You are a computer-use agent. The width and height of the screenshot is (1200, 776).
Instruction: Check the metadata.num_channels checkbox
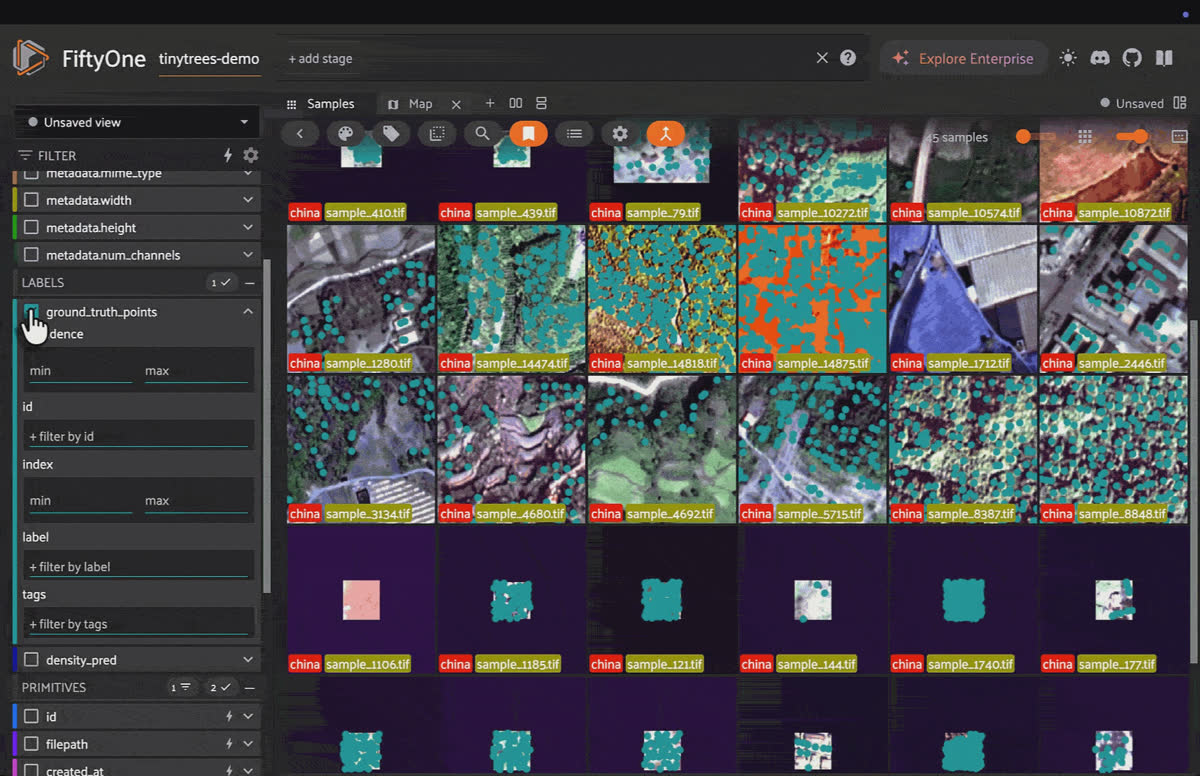[31, 255]
